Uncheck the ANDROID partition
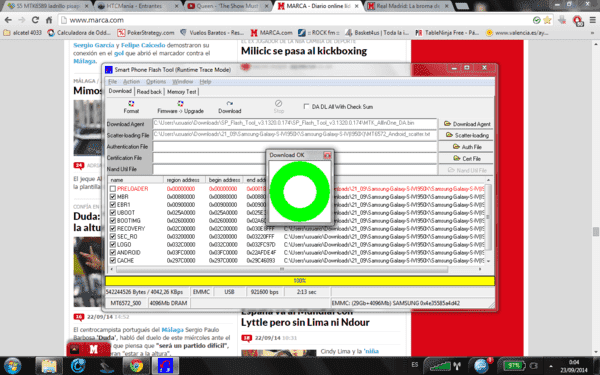This screenshot has height=375, width=600. click(112, 253)
